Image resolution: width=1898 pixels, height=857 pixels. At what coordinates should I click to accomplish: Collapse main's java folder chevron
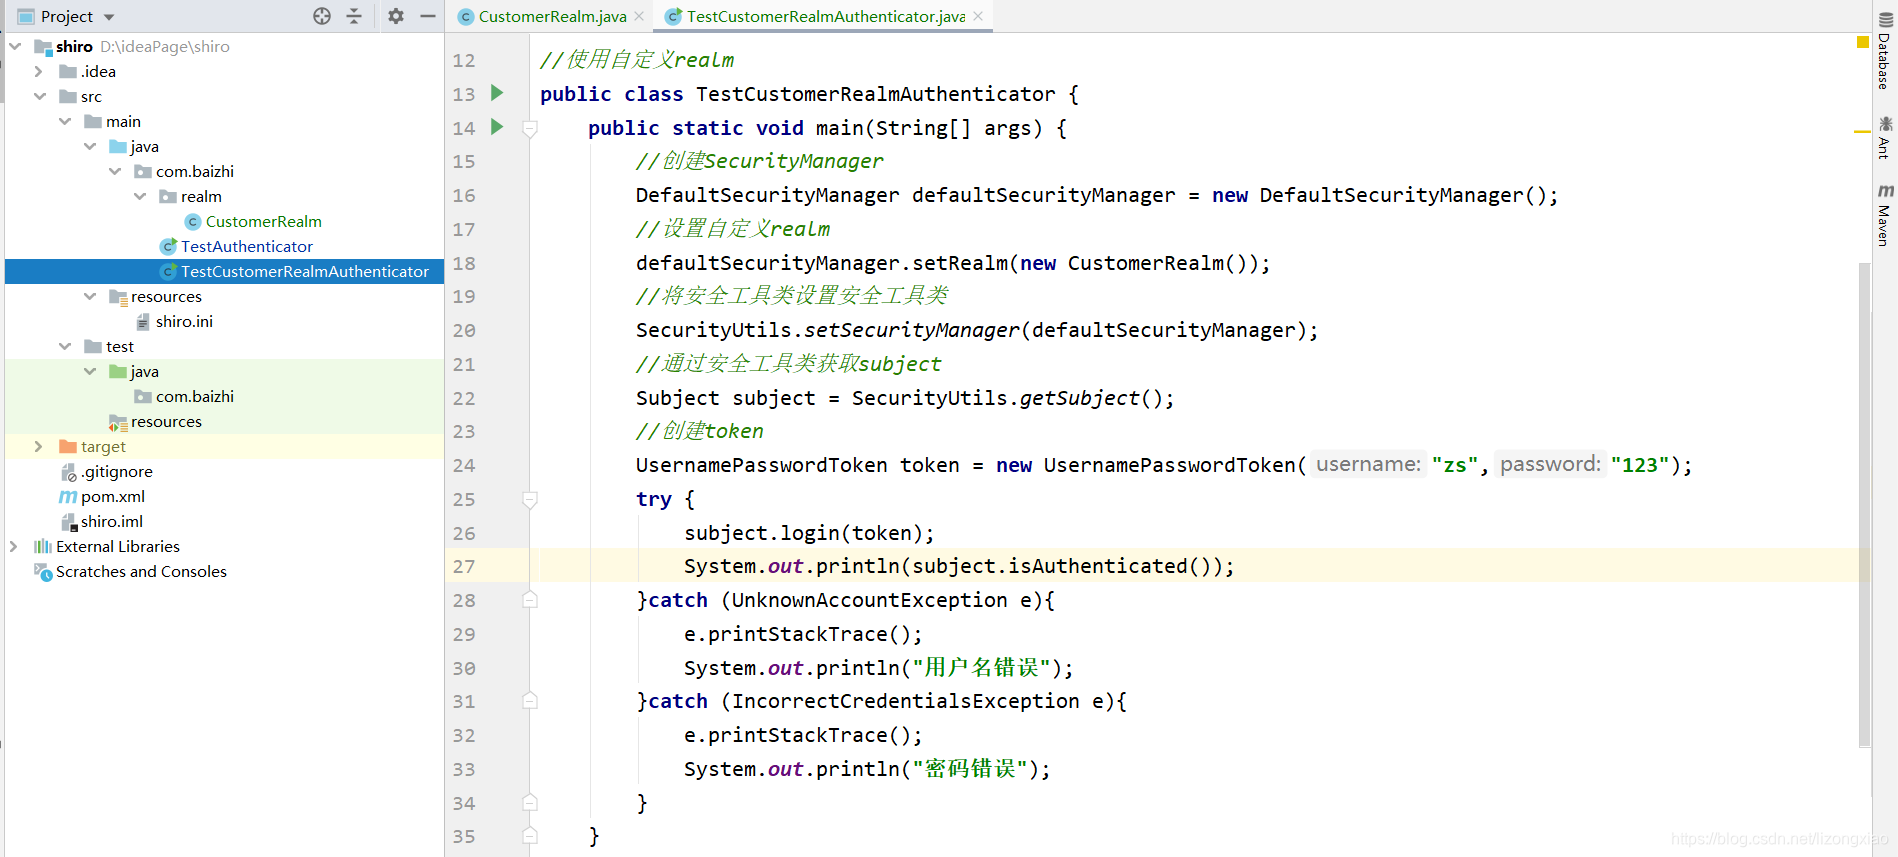(90, 146)
